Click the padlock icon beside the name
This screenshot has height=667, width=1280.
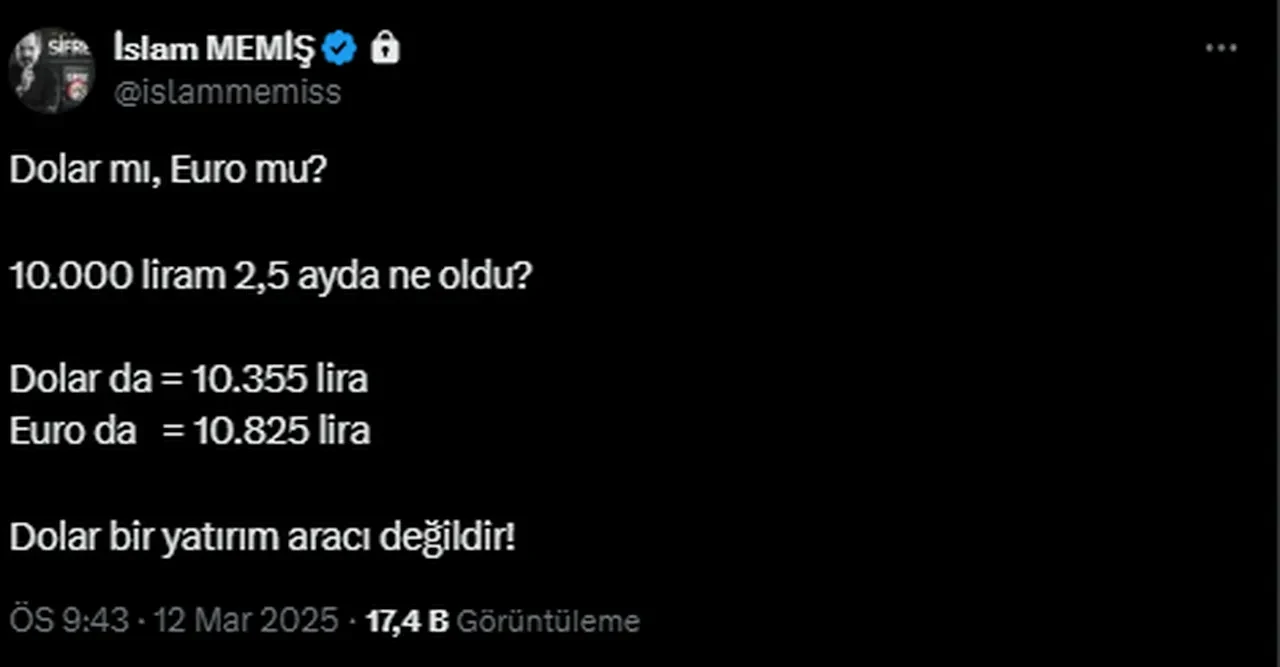click(x=385, y=48)
